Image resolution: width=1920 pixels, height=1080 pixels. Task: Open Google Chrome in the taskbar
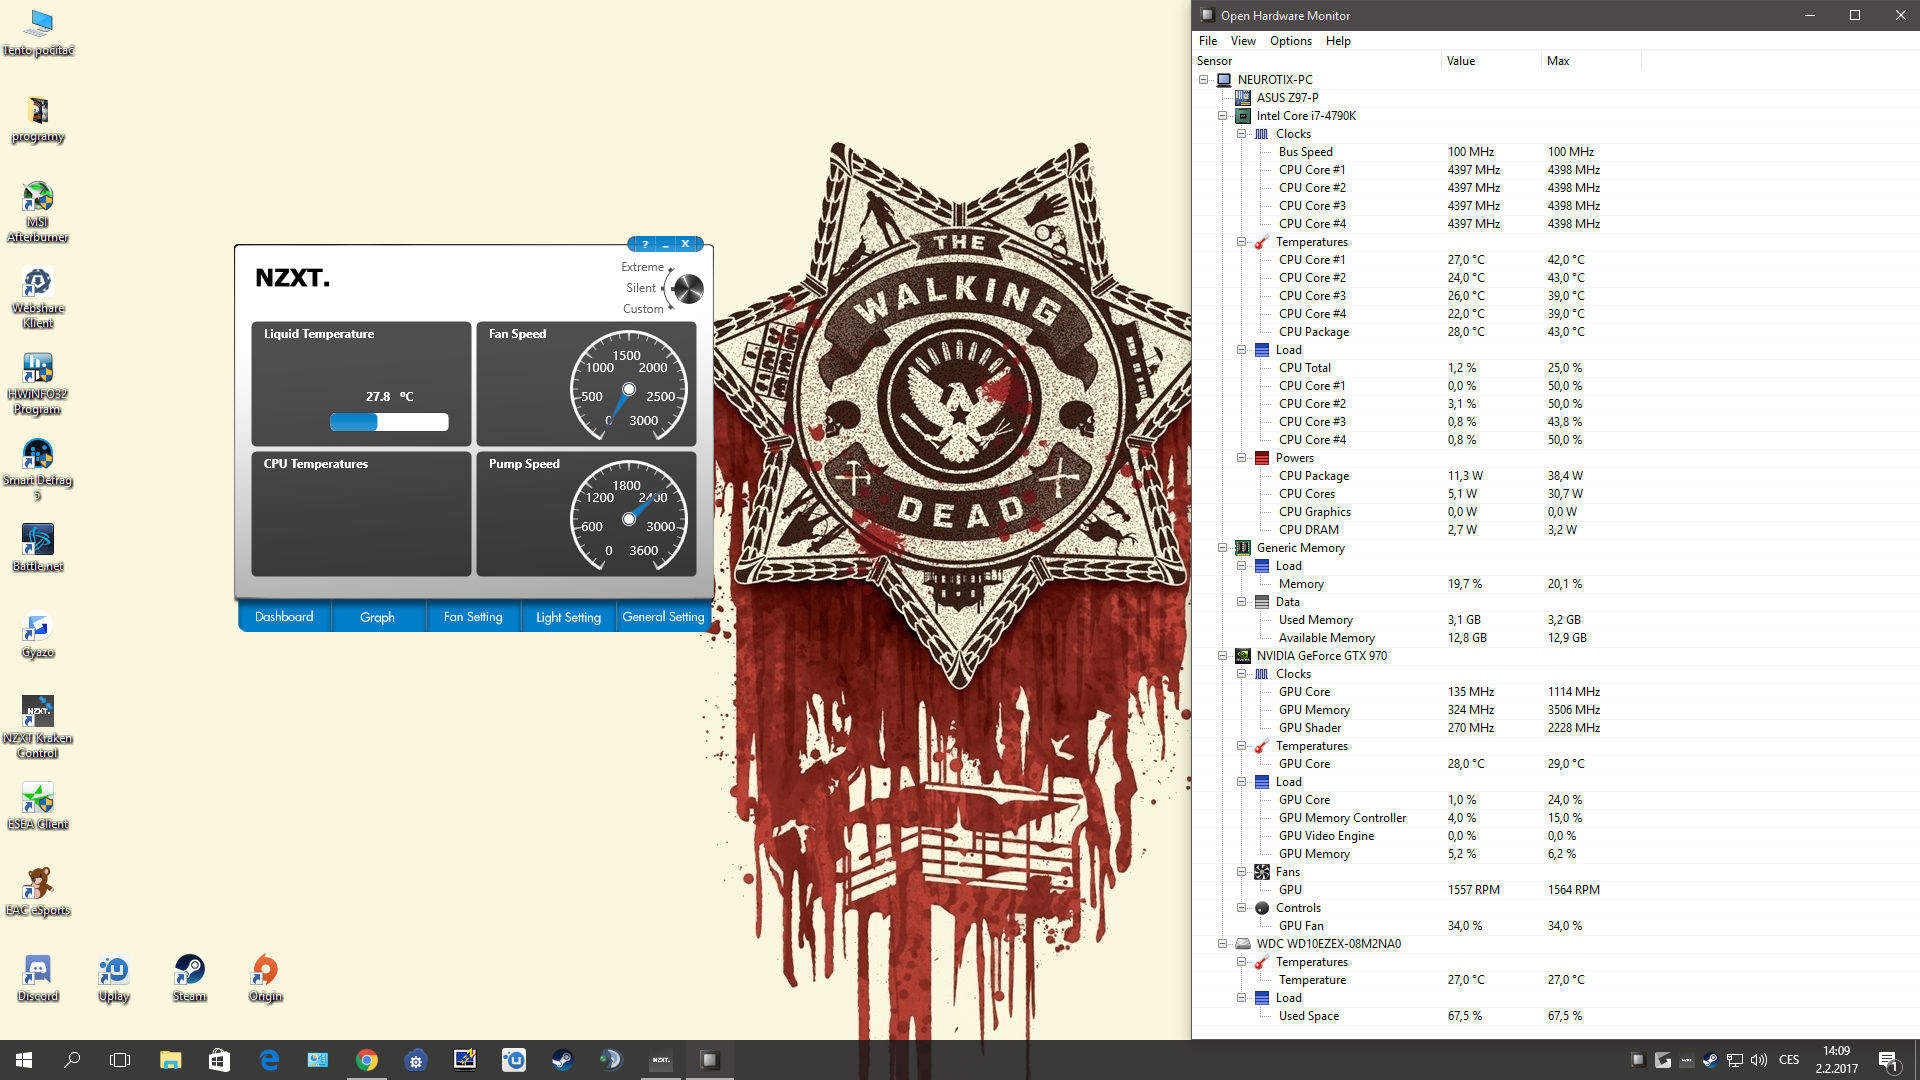(x=367, y=1060)
